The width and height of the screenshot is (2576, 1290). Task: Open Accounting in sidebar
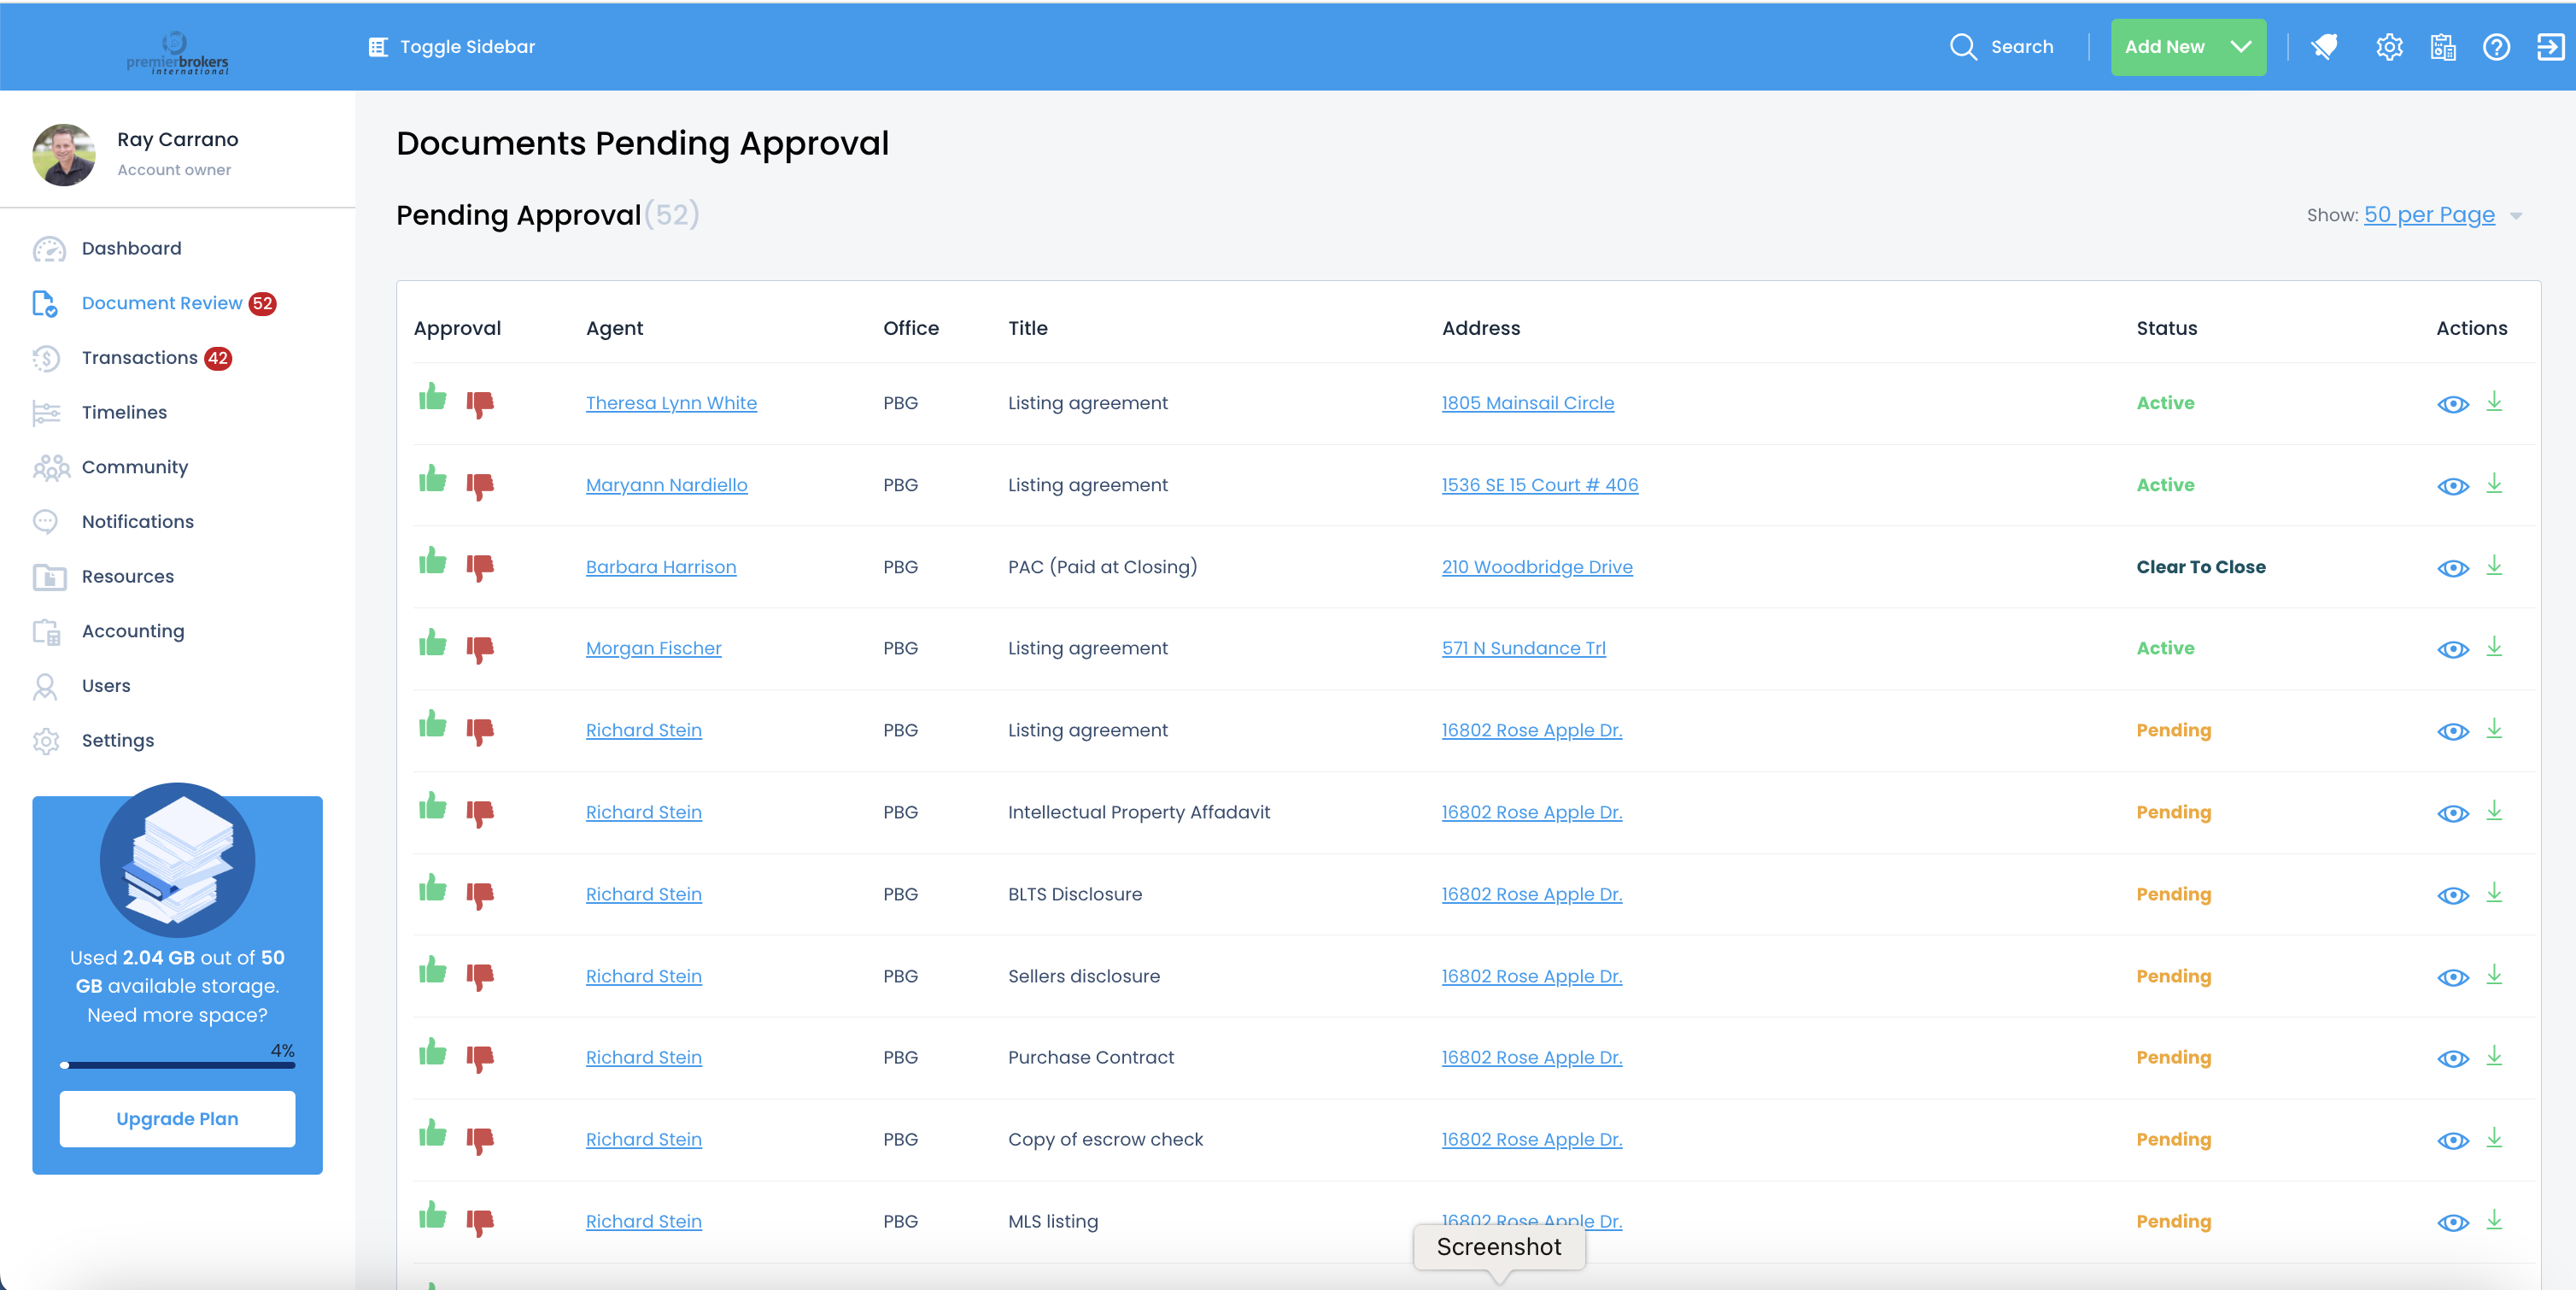[x=133, y=631]
